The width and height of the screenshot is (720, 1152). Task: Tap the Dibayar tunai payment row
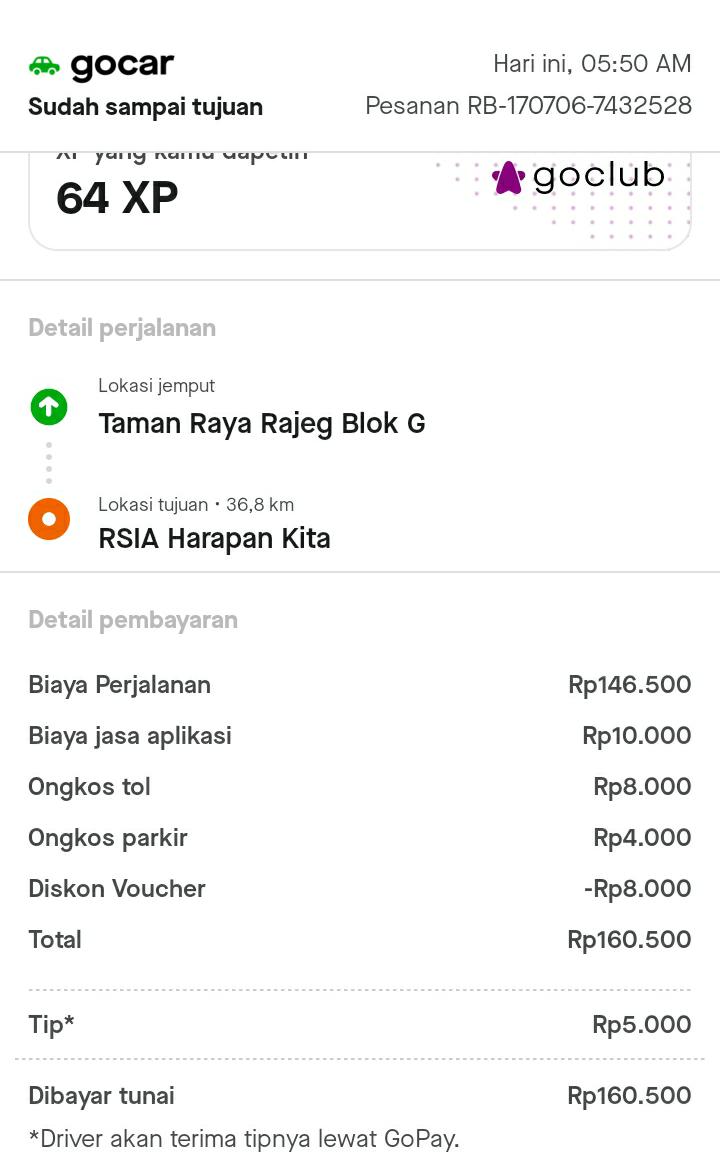(360, 1096)
